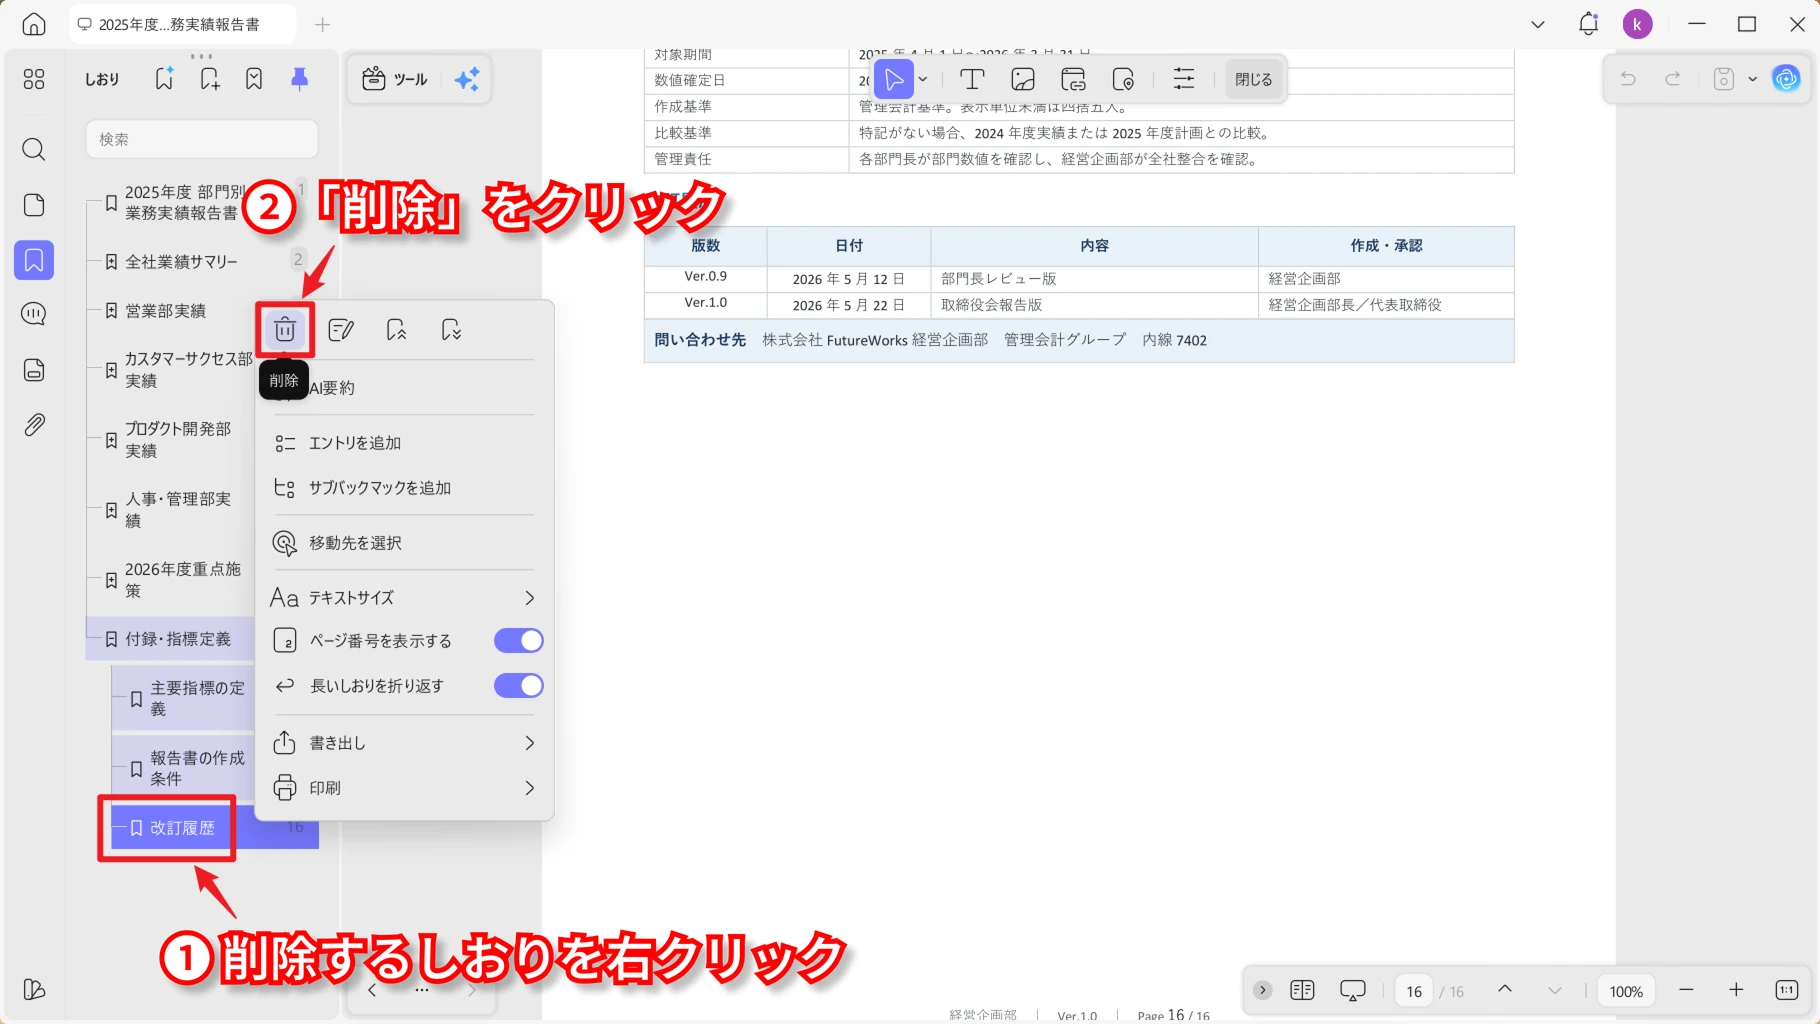Toggle 長いしおりを折り返す switch

(x=519, y=686)
